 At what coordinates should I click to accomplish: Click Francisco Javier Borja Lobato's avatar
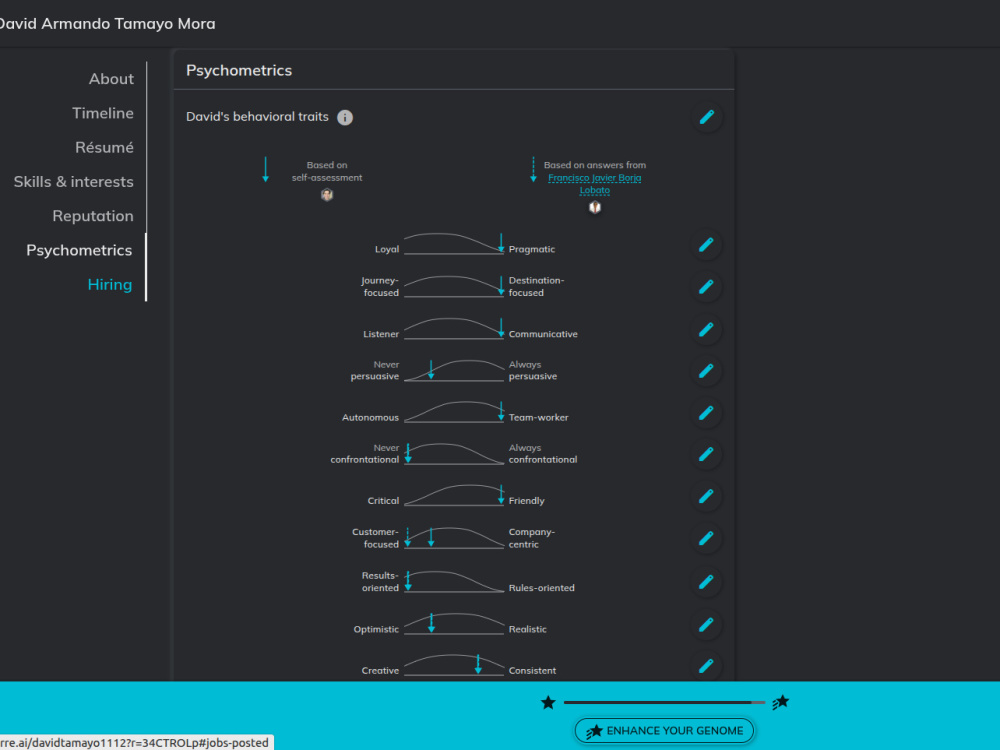[595, 207]
